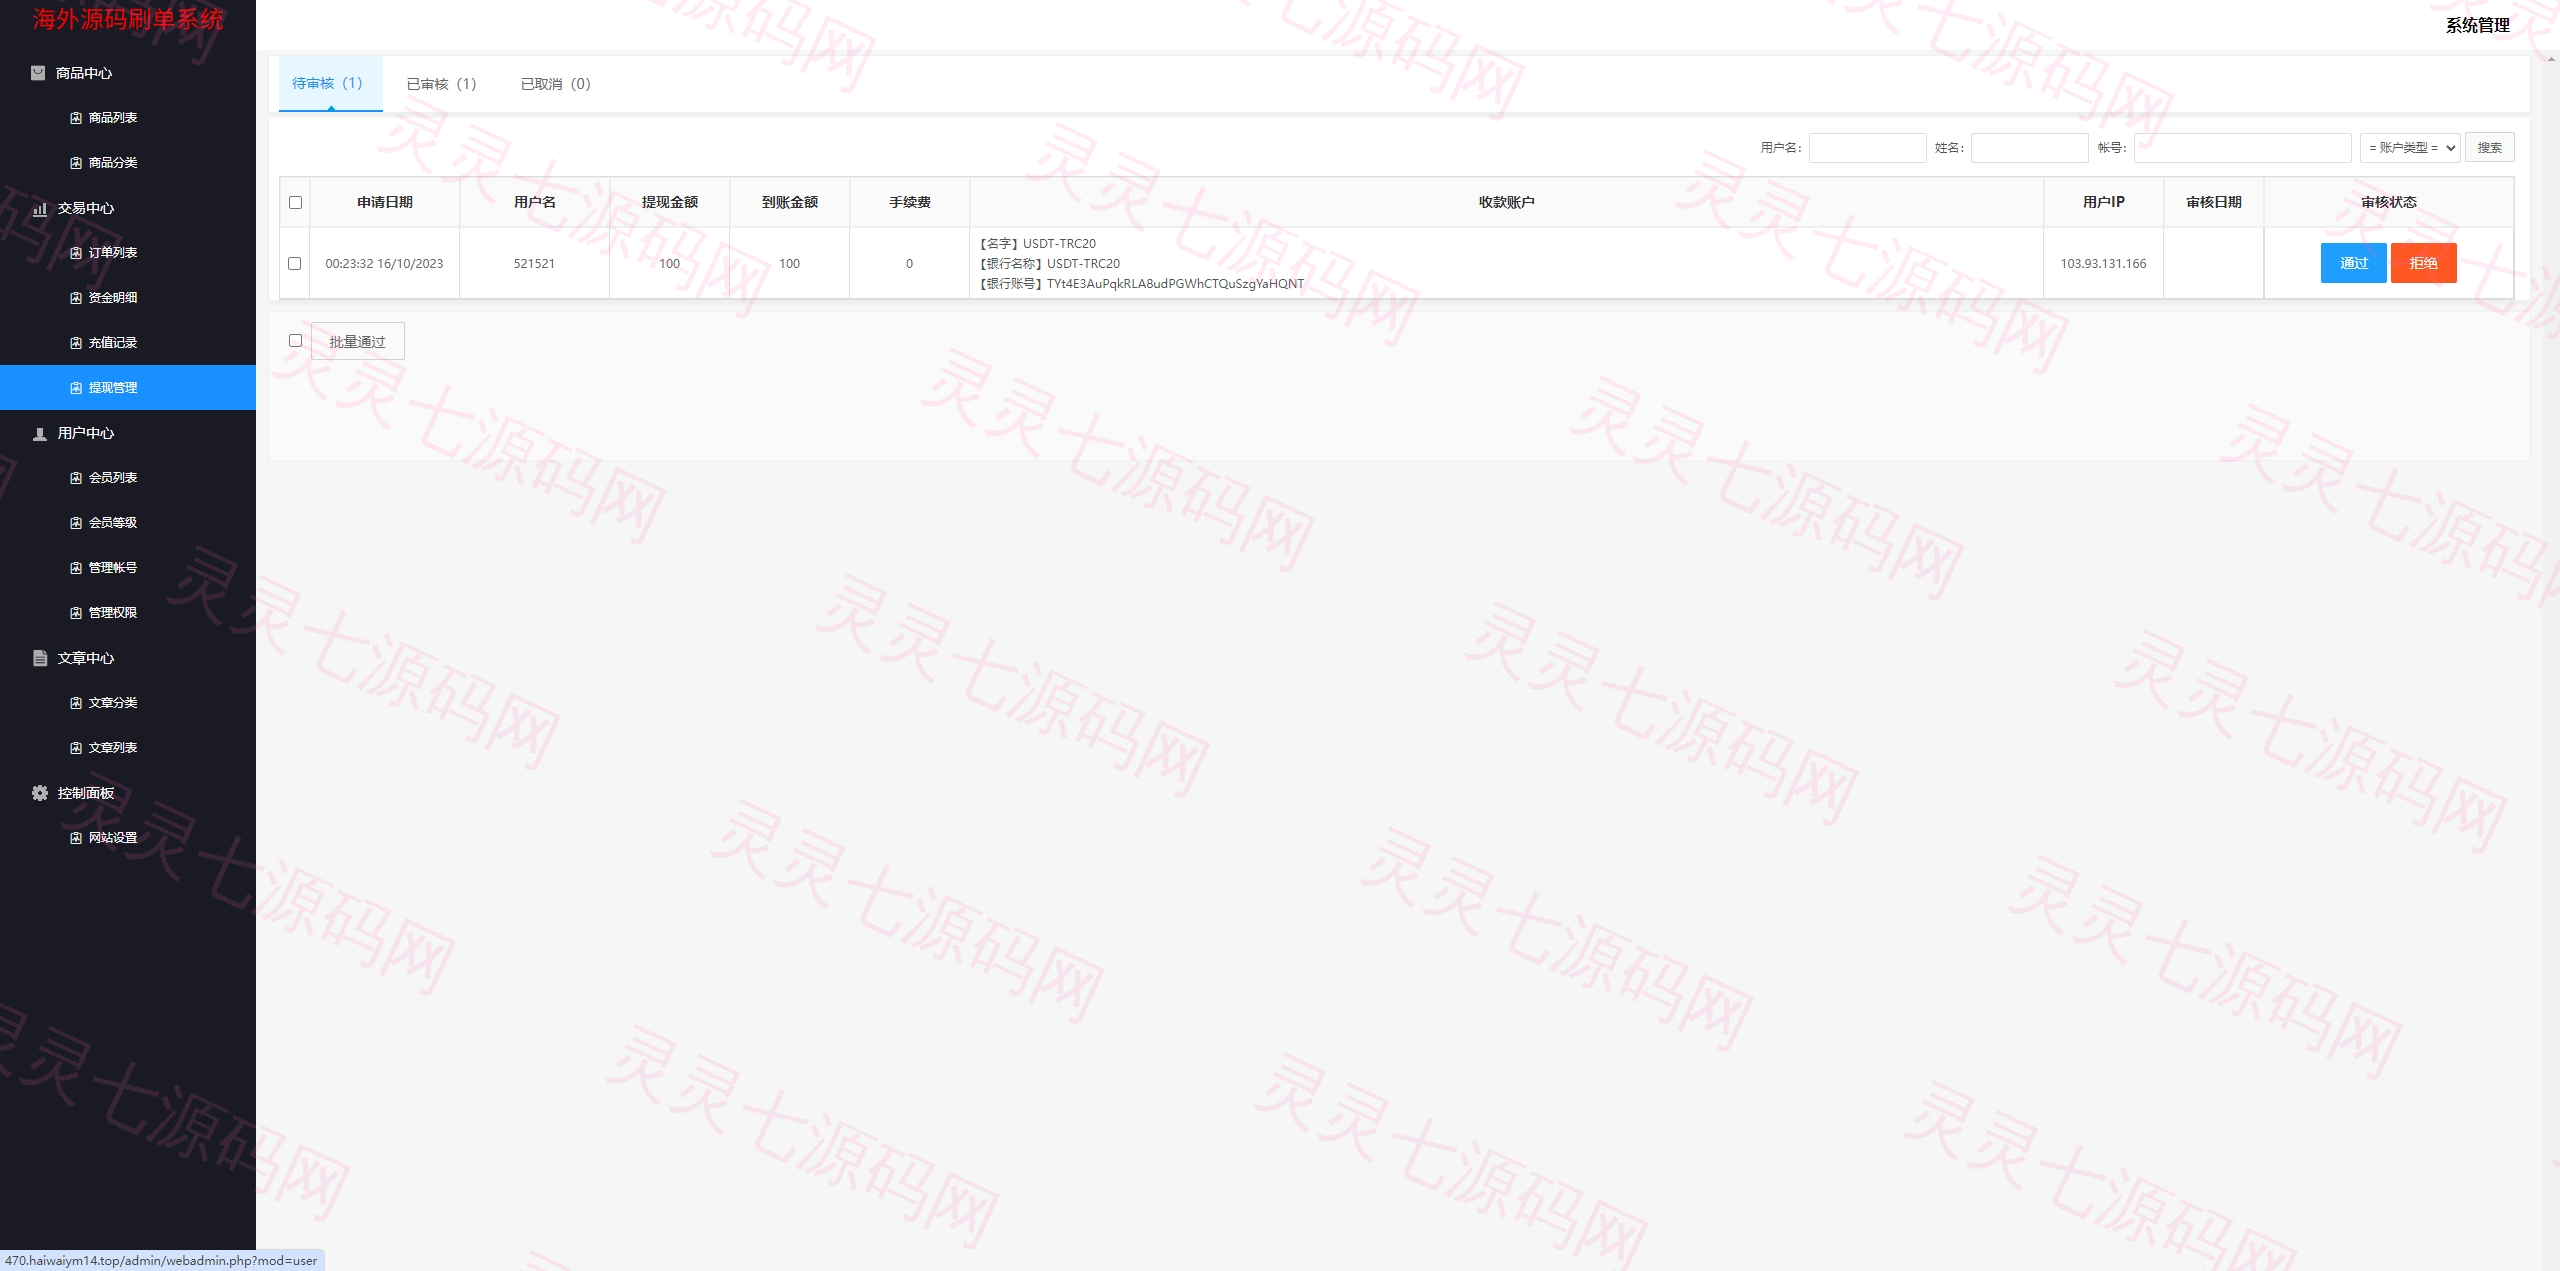
Task: Click the icon beside 订单列表
Action: [76, 253]
